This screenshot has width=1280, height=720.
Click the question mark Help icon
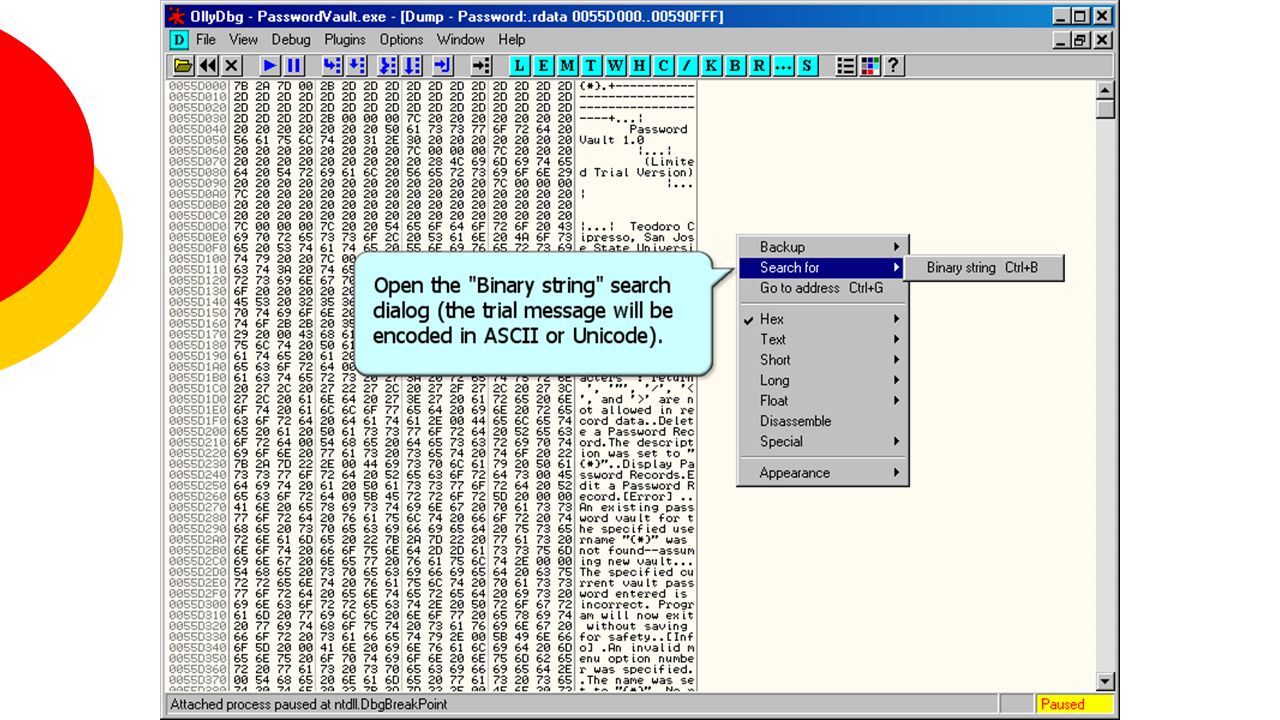894,66
